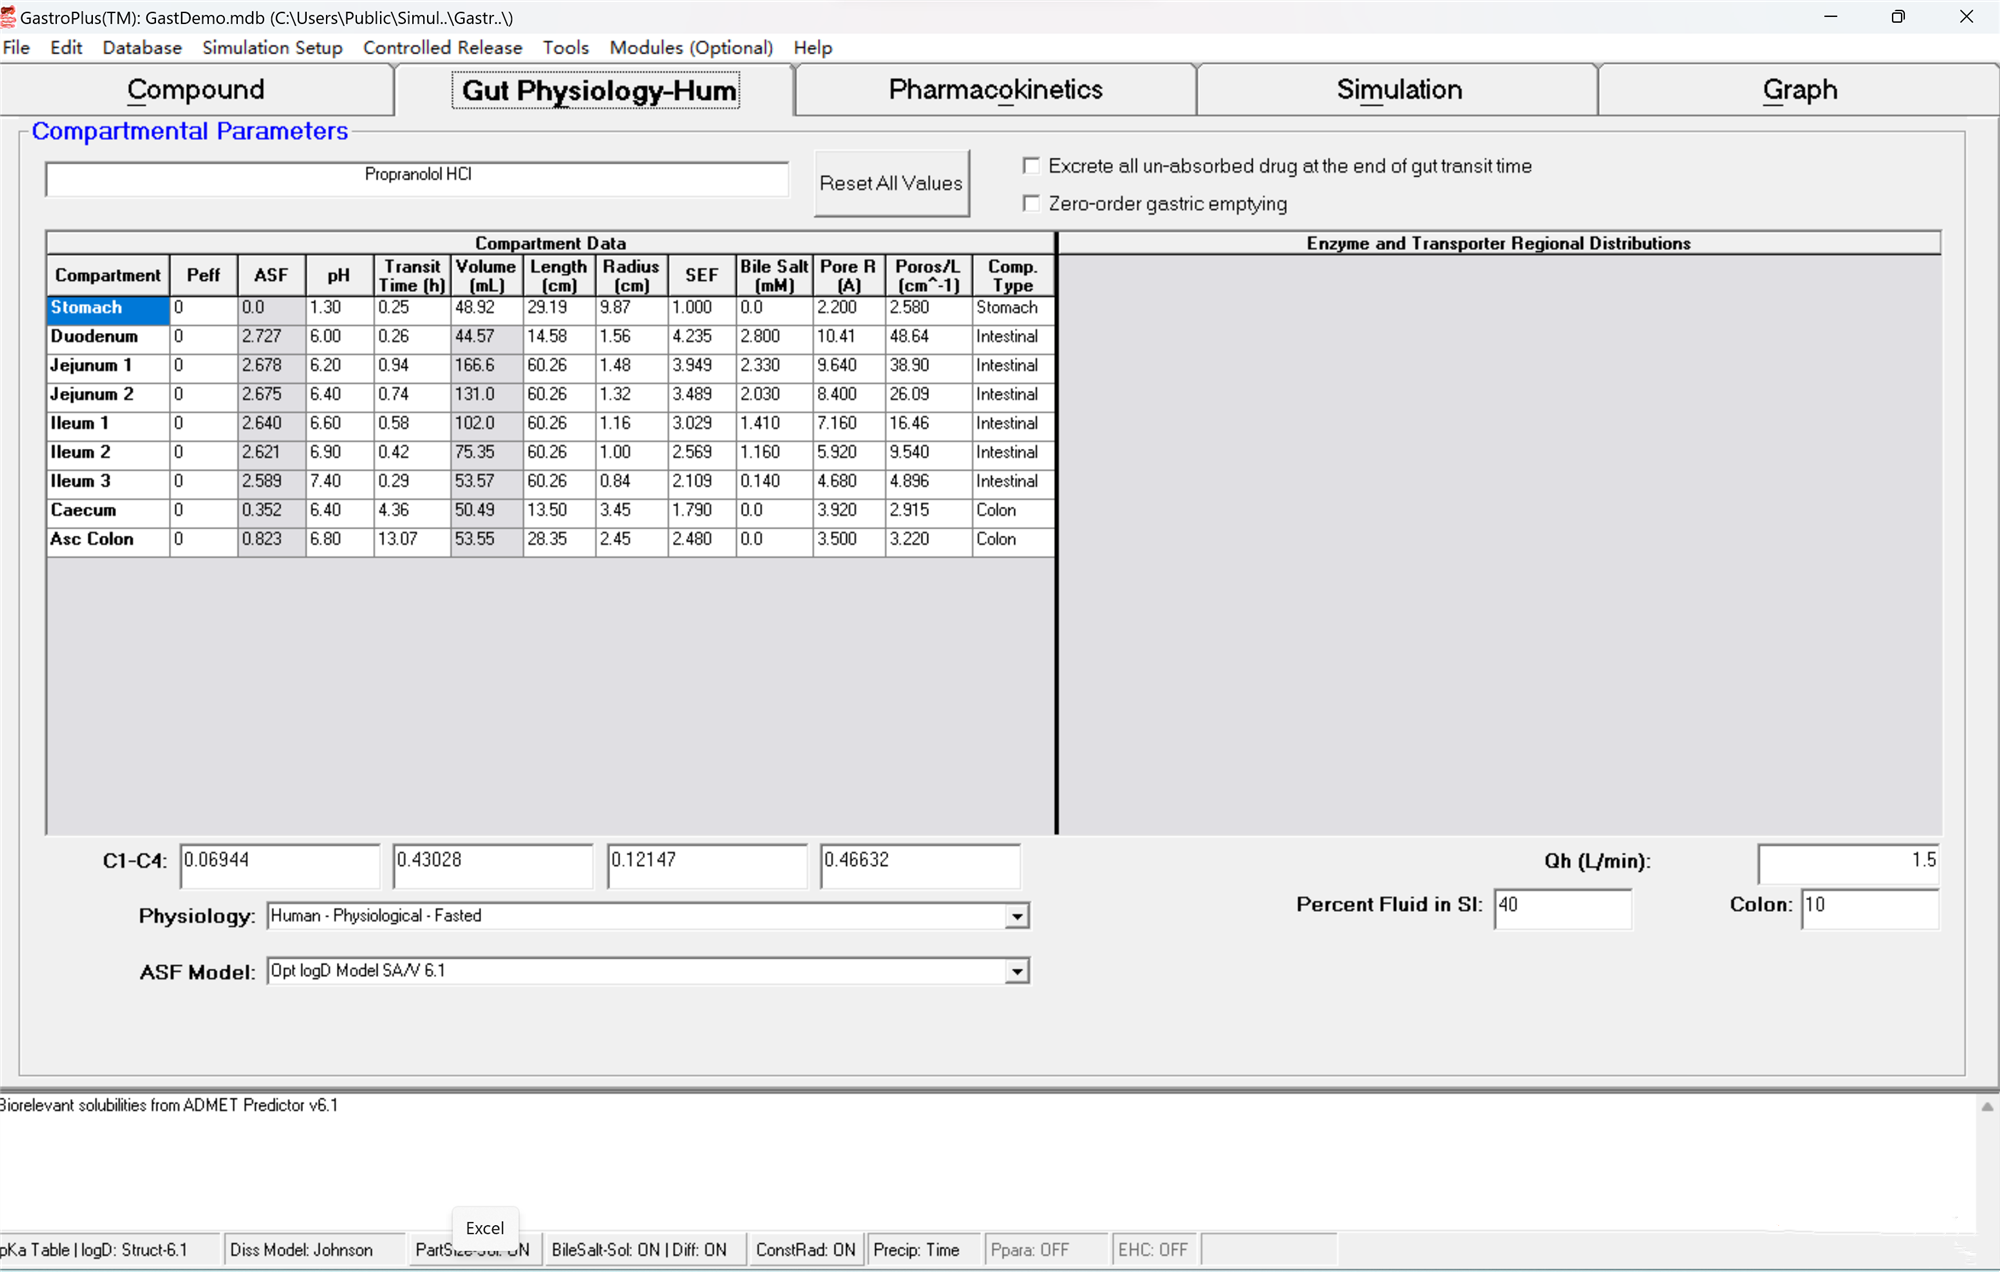This screenshot has width=2000, height=1272.
Task: Select the Ileum 2 compartment row
Action: pos(108,453)
